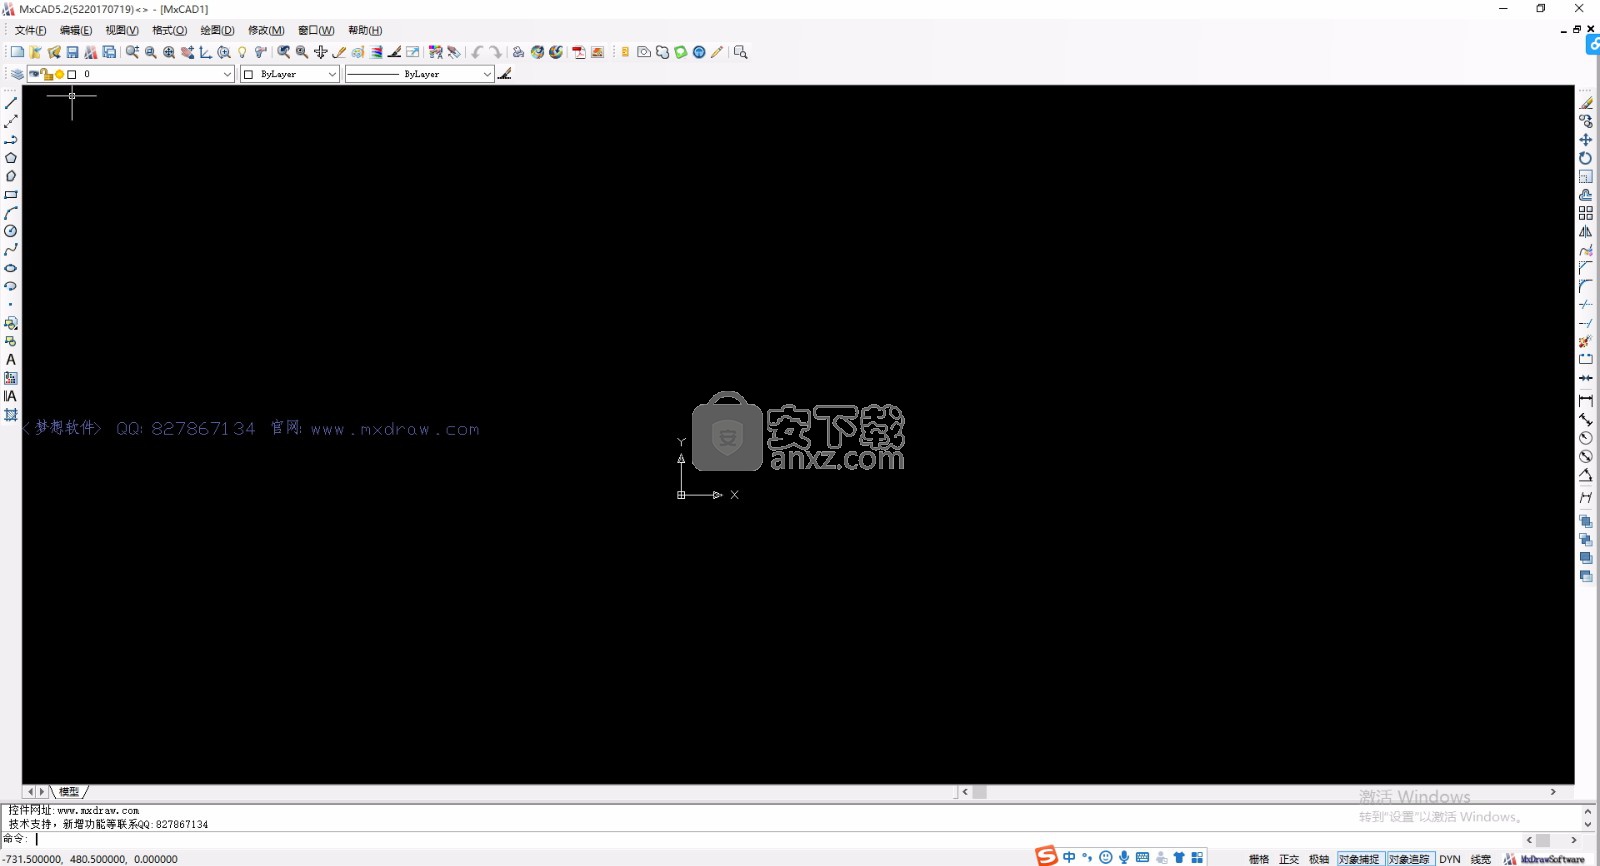Open the 修改(M) menu
This screenshot has width=1600, height=866.
pos(266,30)
